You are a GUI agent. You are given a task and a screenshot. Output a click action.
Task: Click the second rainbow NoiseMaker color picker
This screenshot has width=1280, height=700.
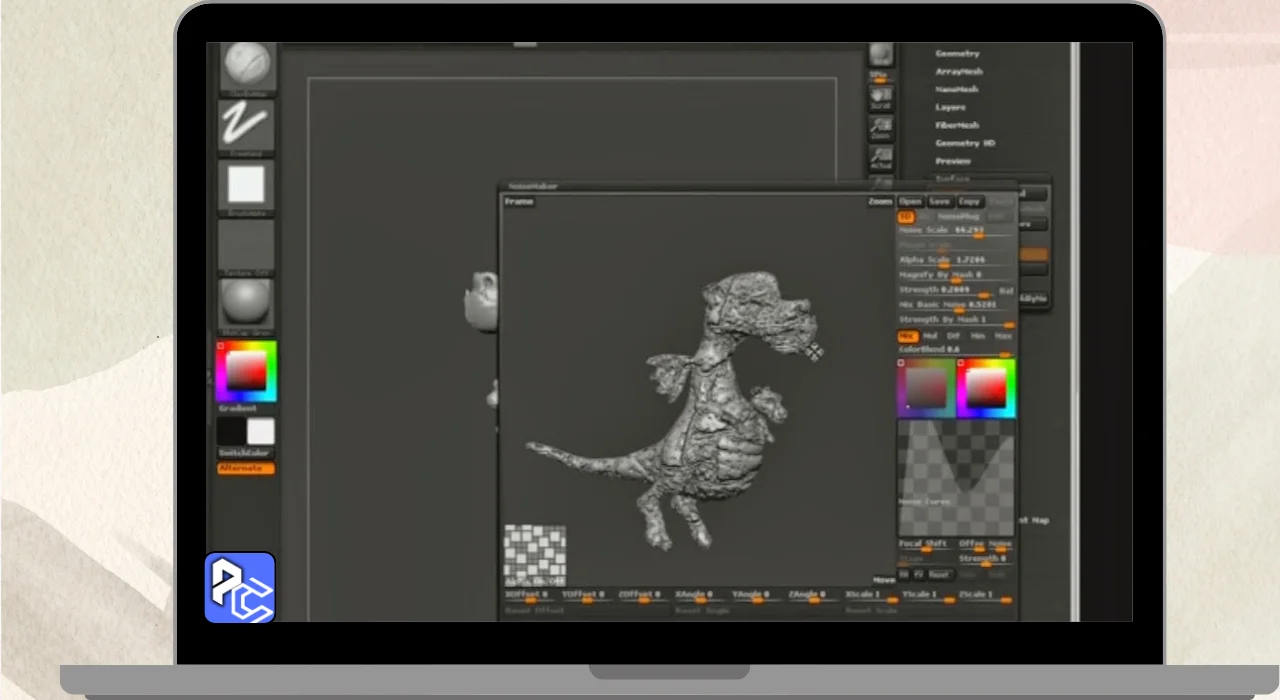986,388
